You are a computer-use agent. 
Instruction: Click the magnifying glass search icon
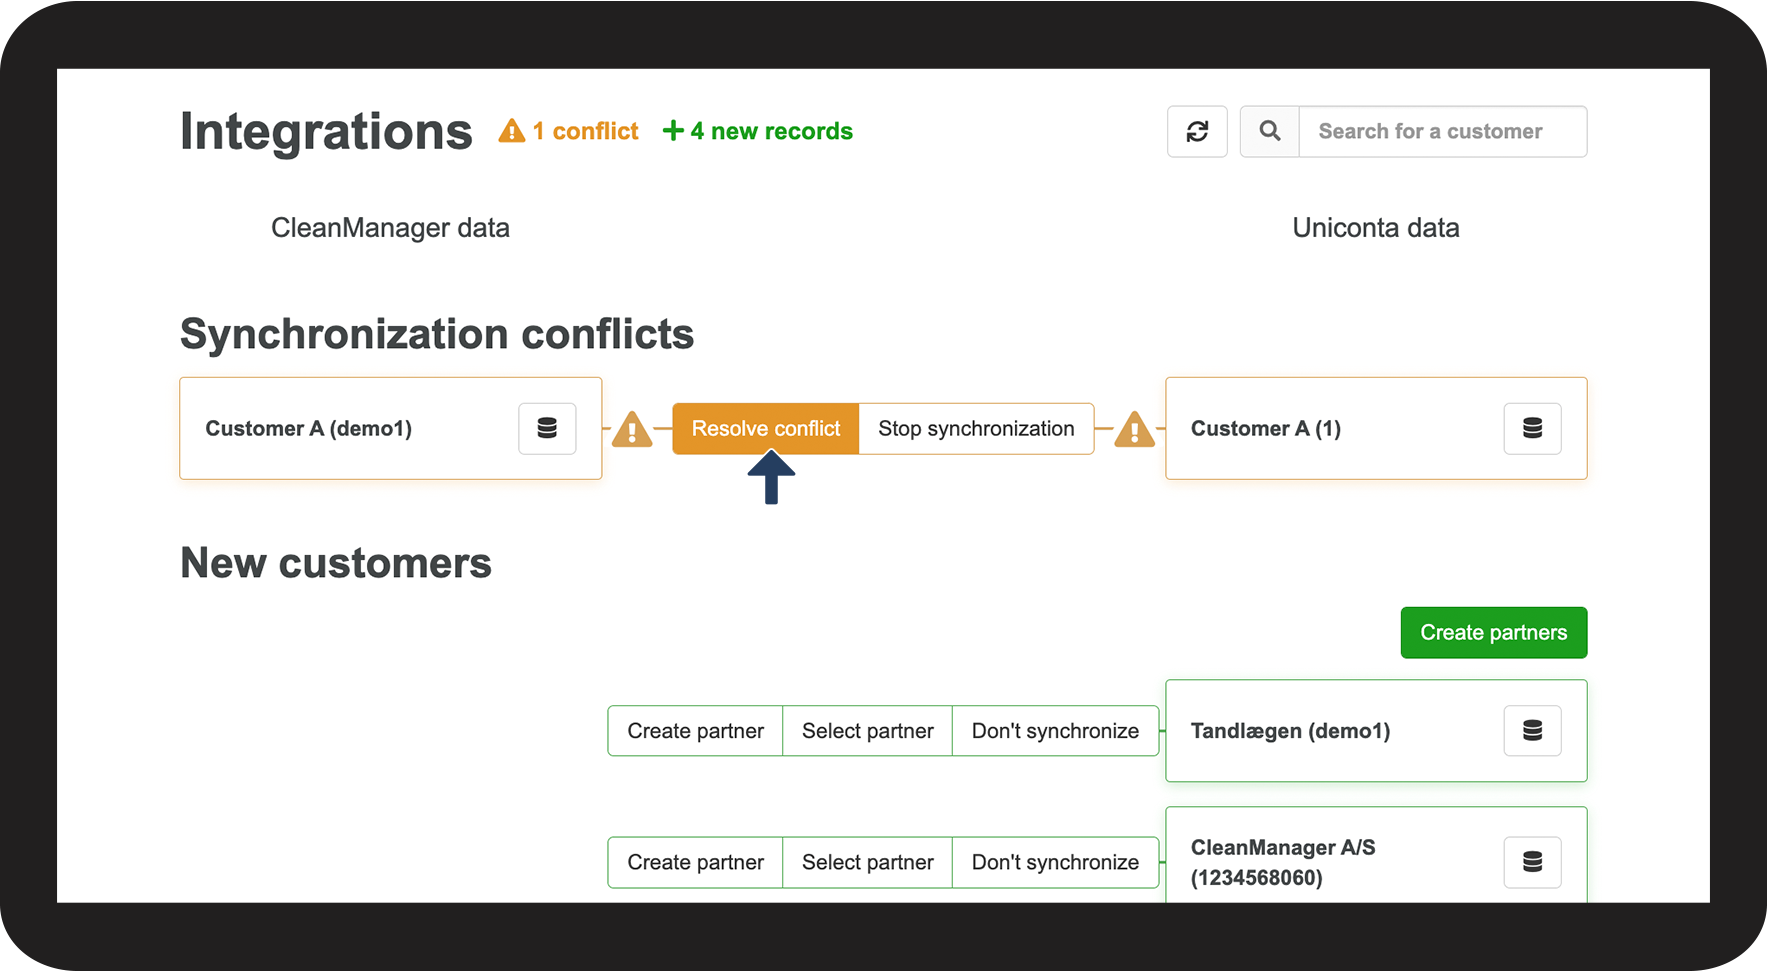tap(1269, 132)
